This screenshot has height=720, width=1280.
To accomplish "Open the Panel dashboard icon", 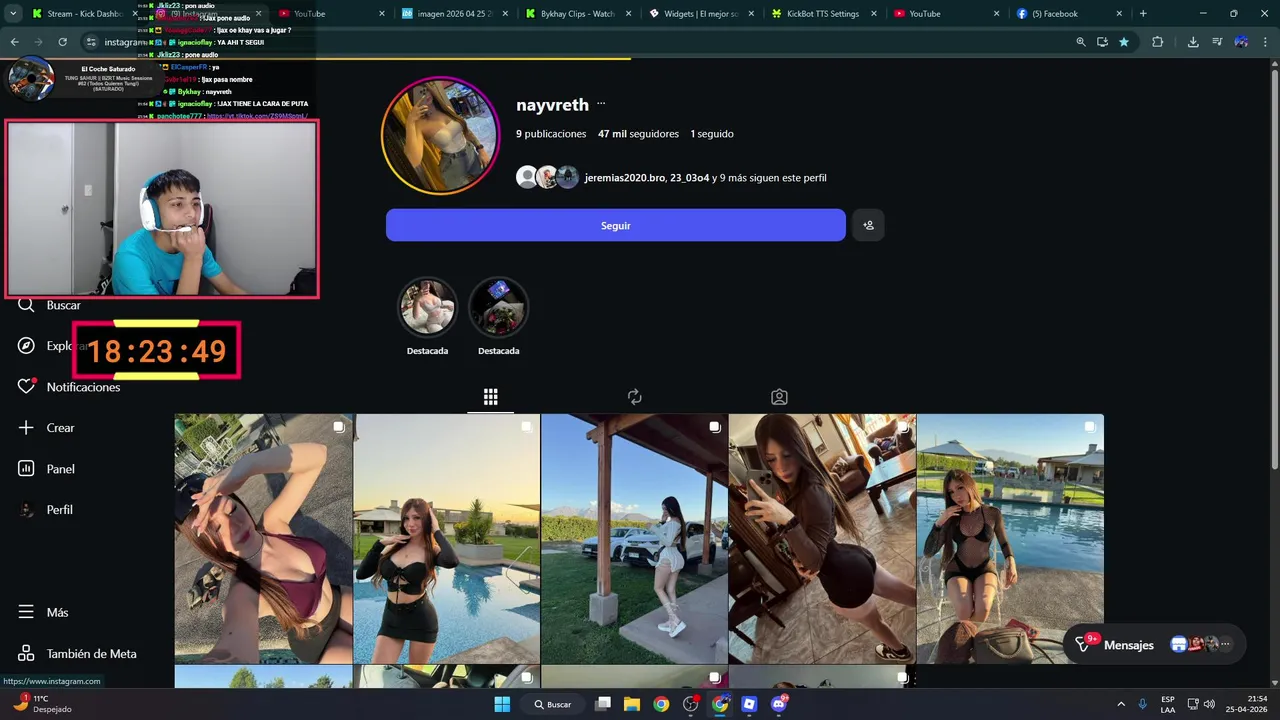I will (26, 468).
